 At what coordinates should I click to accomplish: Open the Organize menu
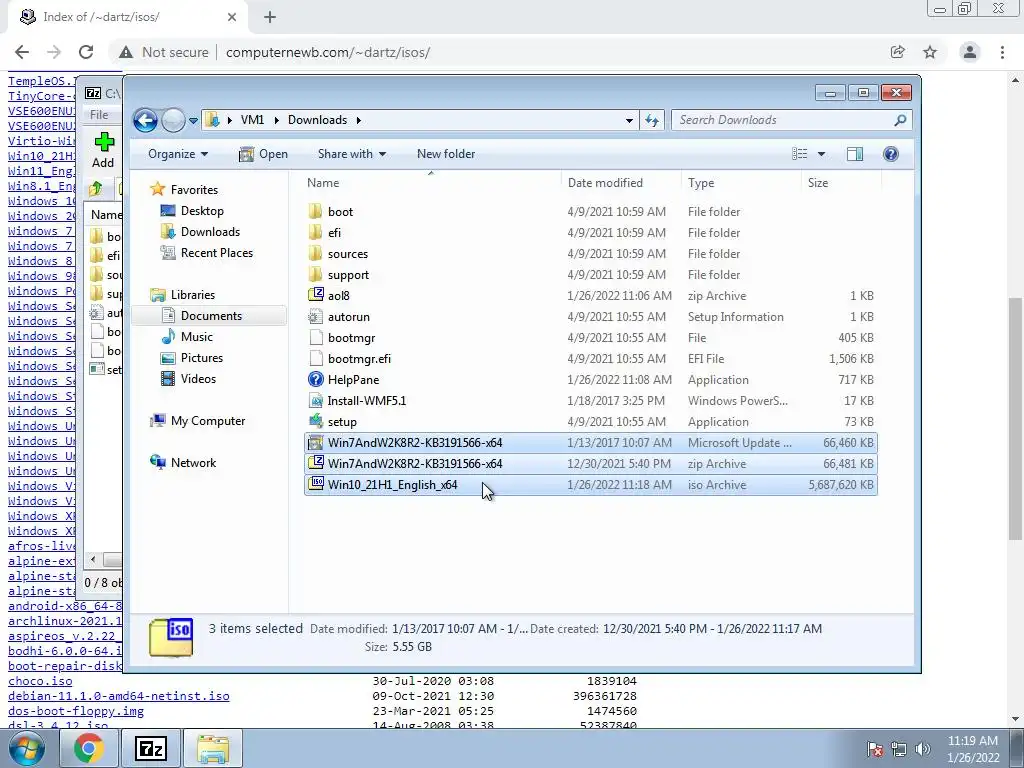click(x=178, y=154)
